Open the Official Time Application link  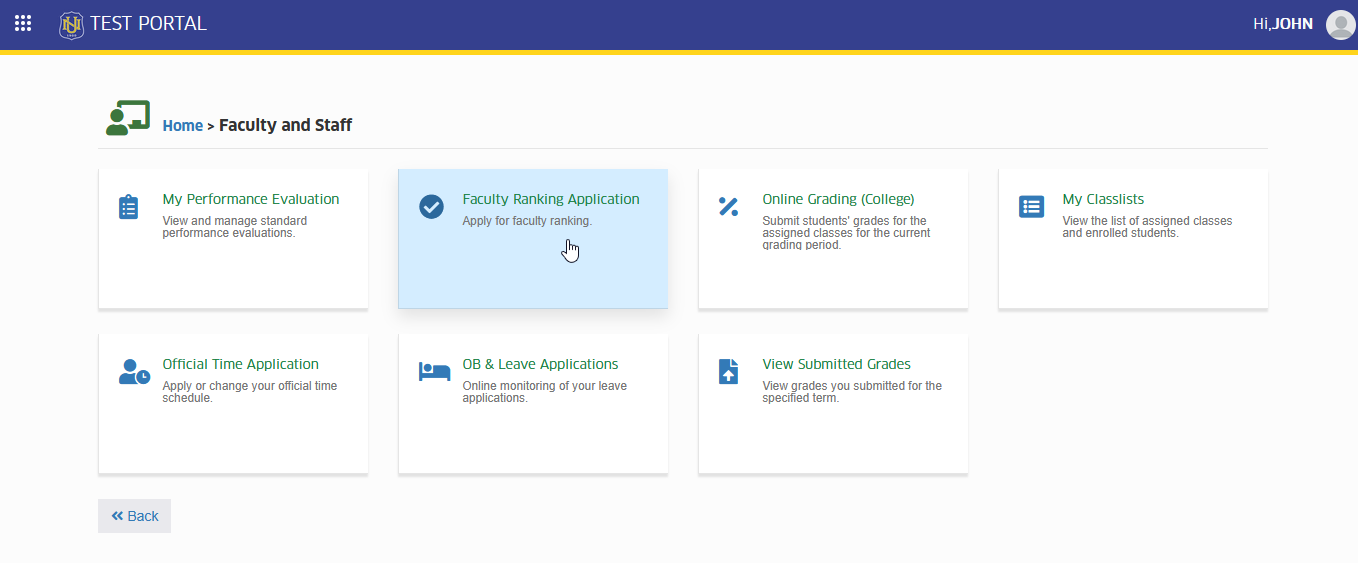(x=241, y=364)
